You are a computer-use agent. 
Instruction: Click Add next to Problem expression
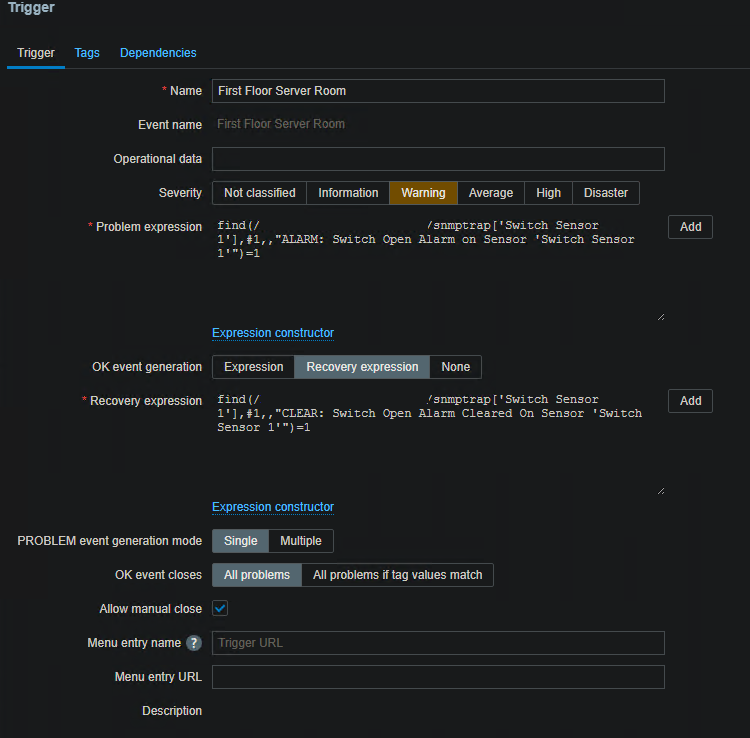[x=690, y=227]
